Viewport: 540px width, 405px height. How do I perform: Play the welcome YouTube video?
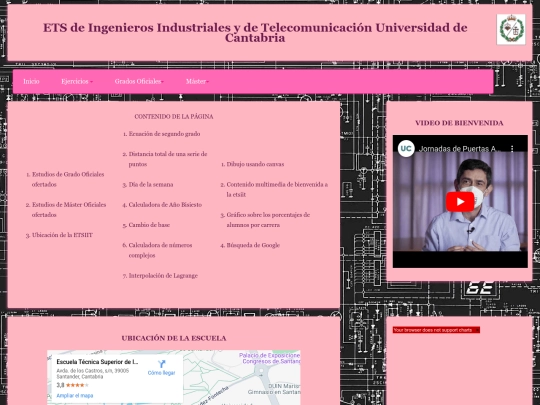pyautogui.click(x=460, y=202)
